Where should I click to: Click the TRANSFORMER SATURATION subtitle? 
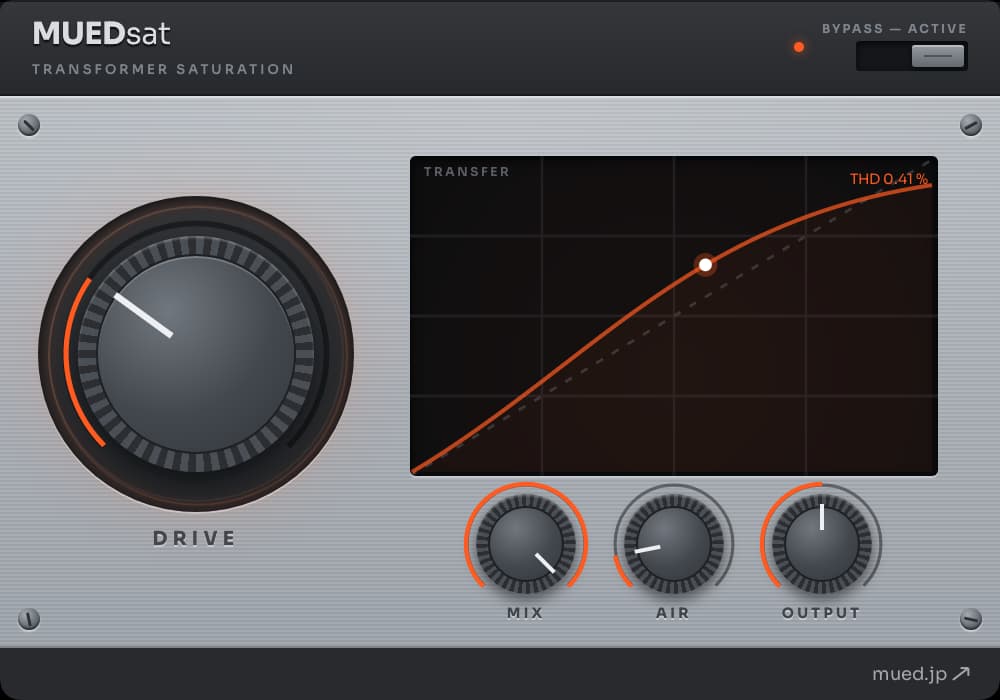pyautogui.click(x=163, y=69)
